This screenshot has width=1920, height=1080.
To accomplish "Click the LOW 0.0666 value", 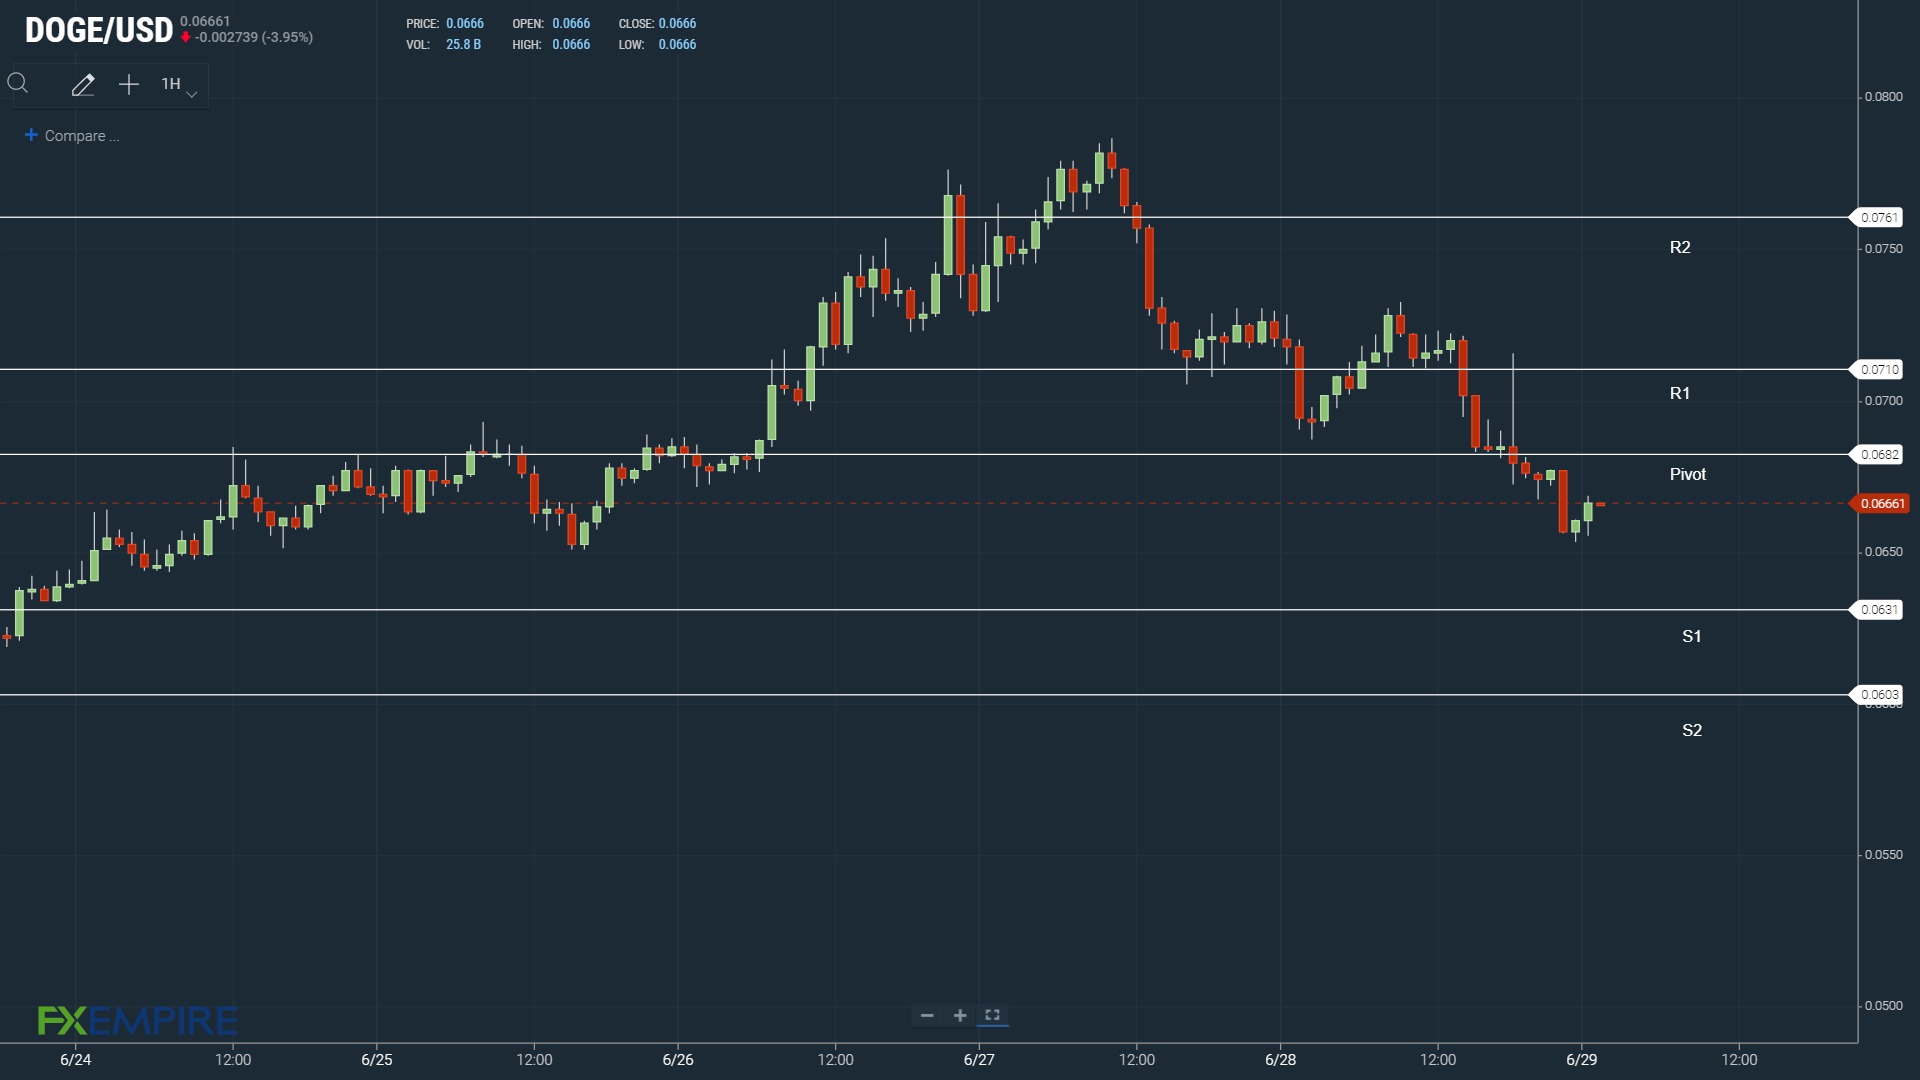I will coord(677,45).
